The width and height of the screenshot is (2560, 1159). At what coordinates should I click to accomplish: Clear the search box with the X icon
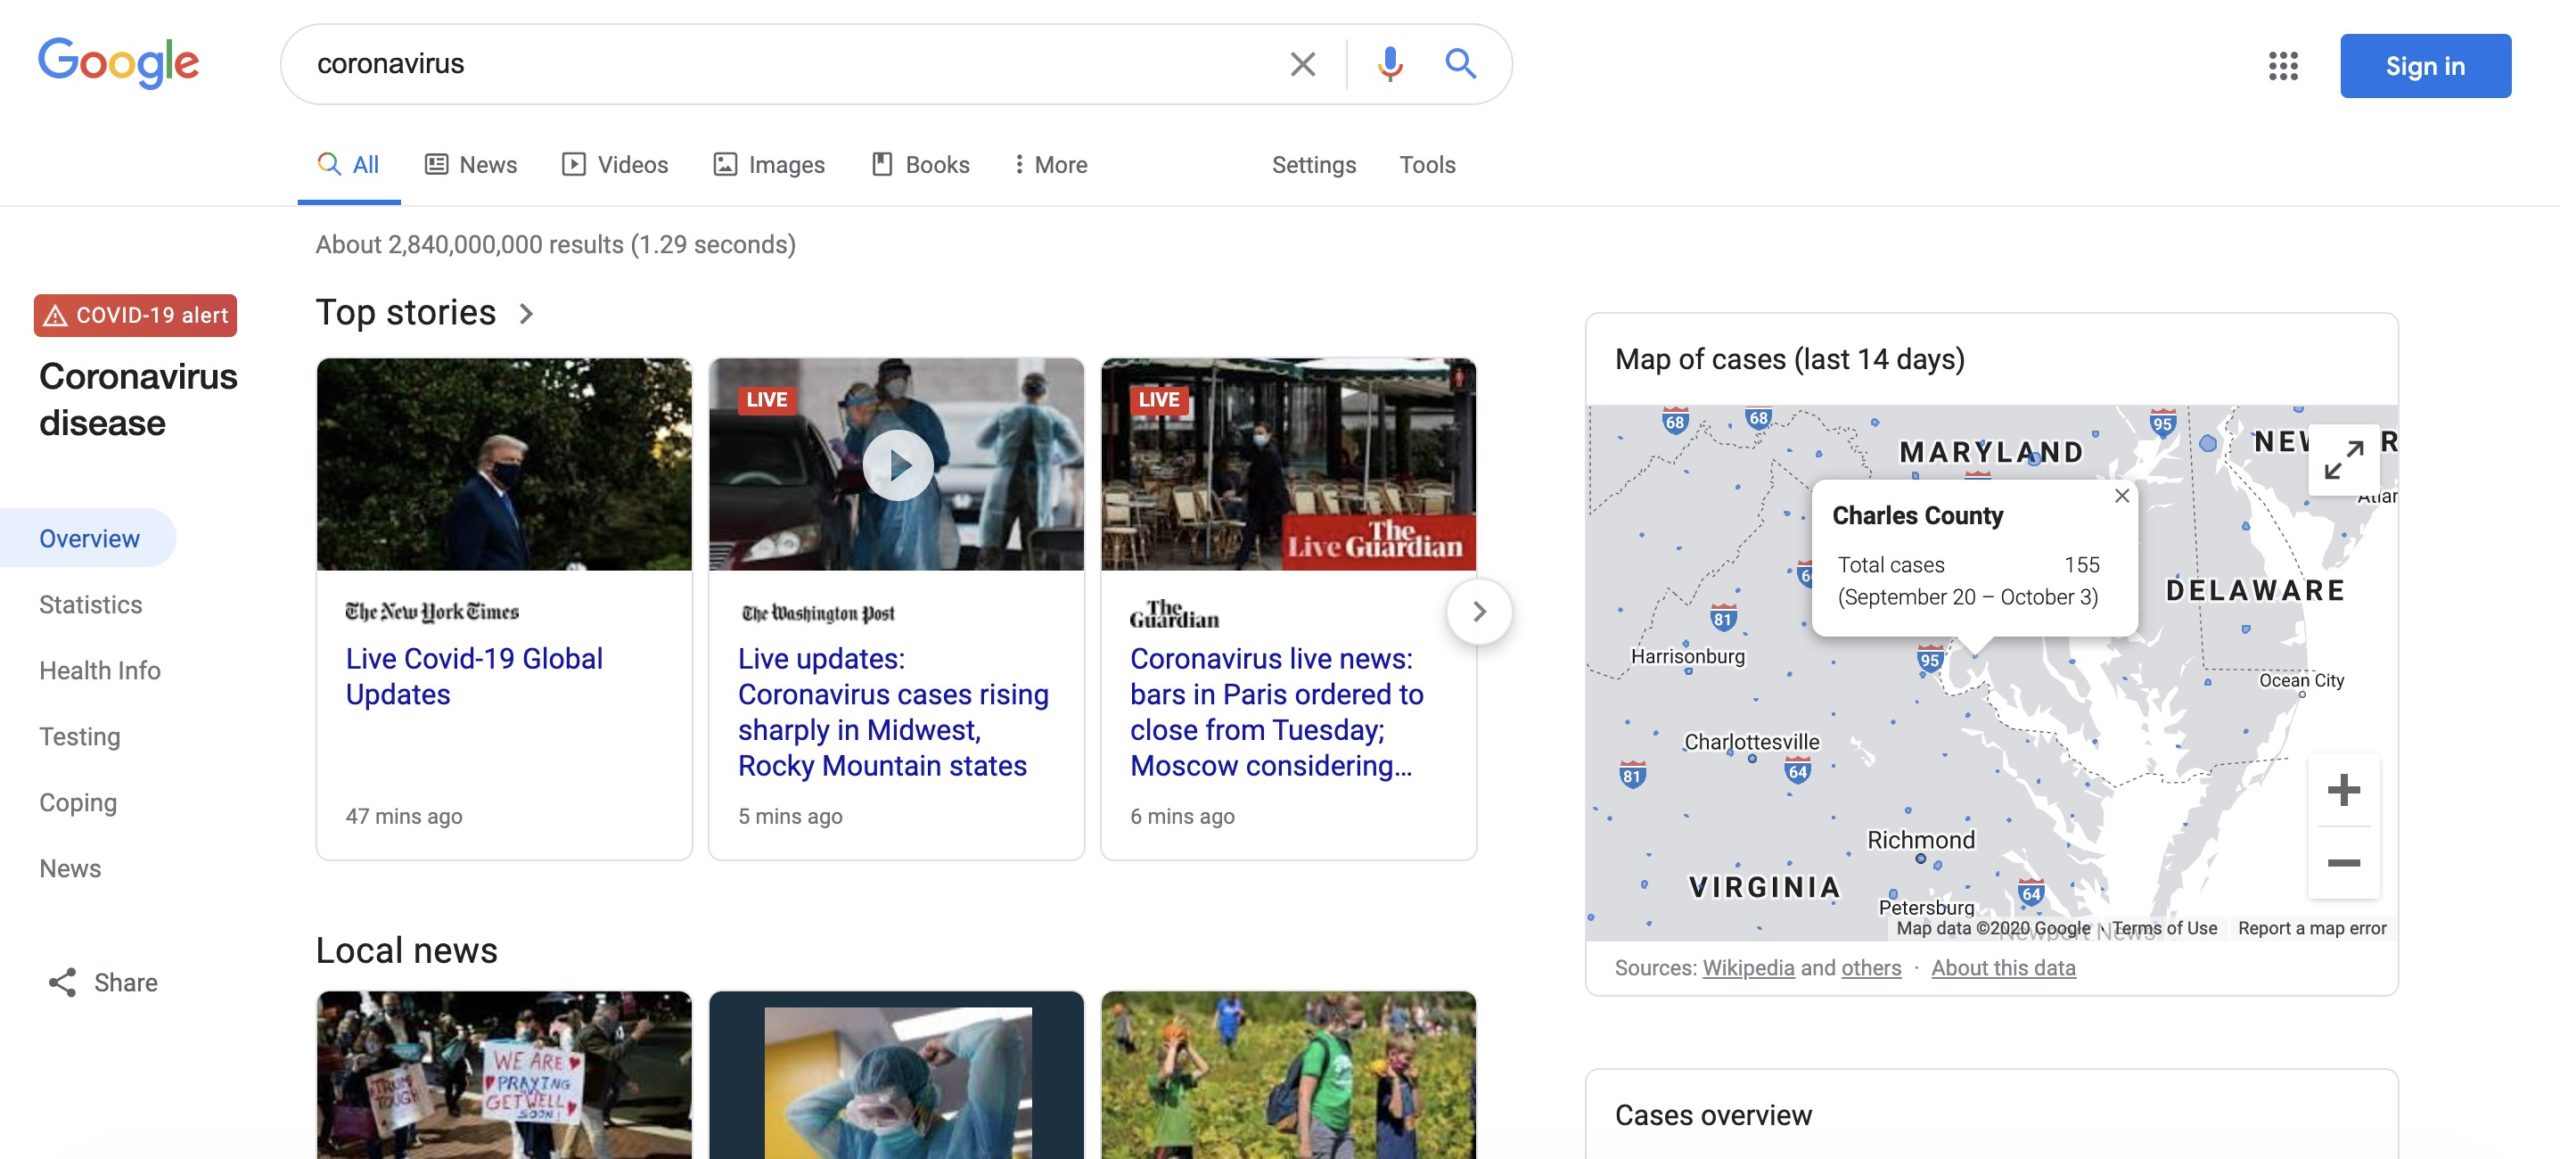[x=1302, y=64]
